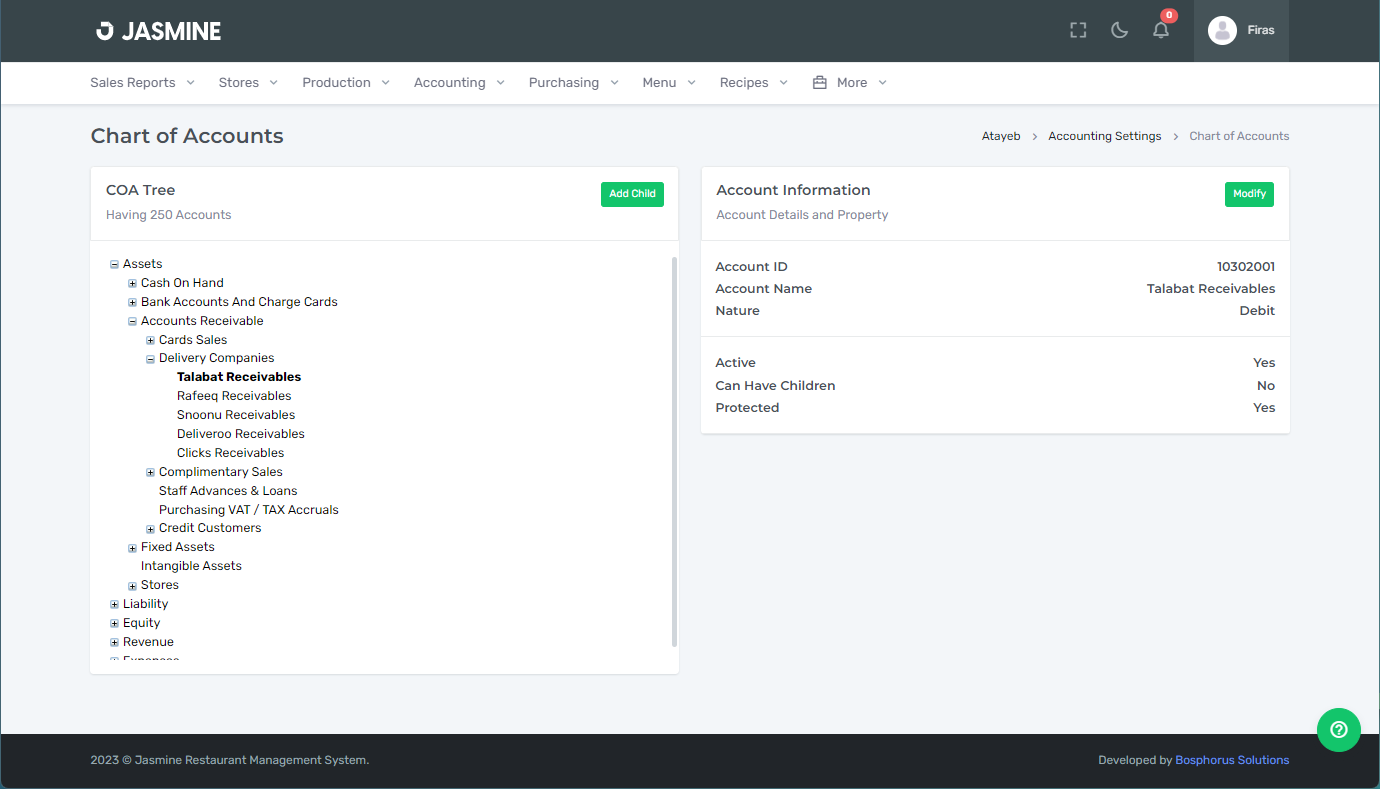Image resolution: width=1380 pixels, height=789 pixels.
Task: Toggle dark mode moon icon
Action: click(x=1119, y=30)
